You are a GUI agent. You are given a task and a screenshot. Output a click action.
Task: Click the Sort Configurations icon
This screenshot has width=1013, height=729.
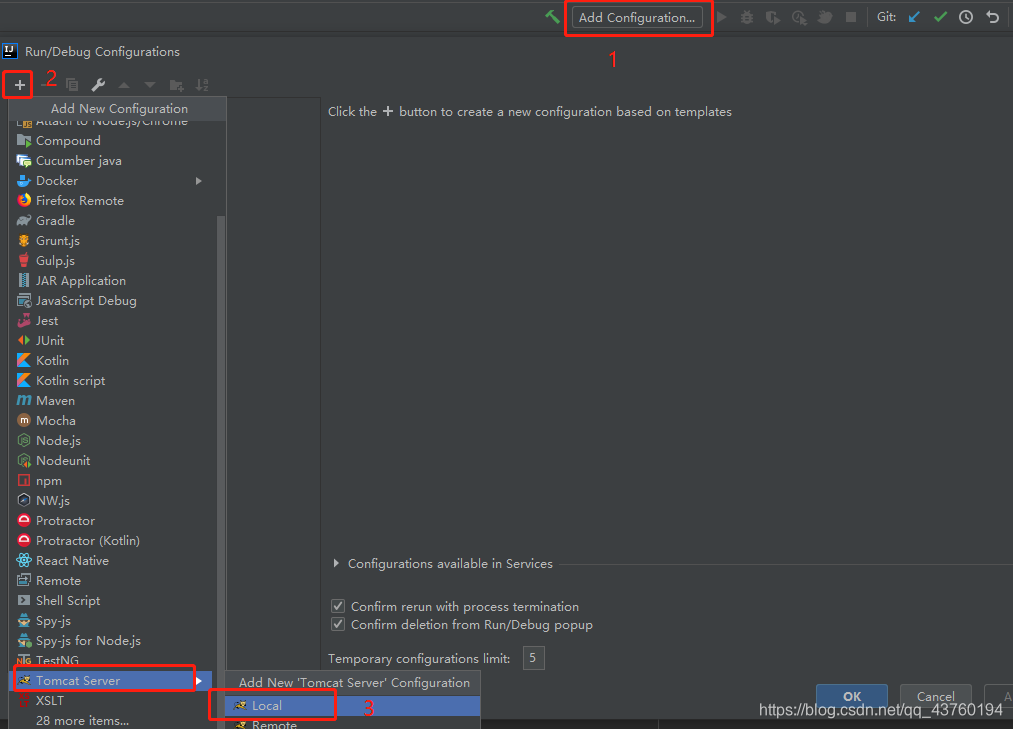pyautogui.click(x=202, y=85)
